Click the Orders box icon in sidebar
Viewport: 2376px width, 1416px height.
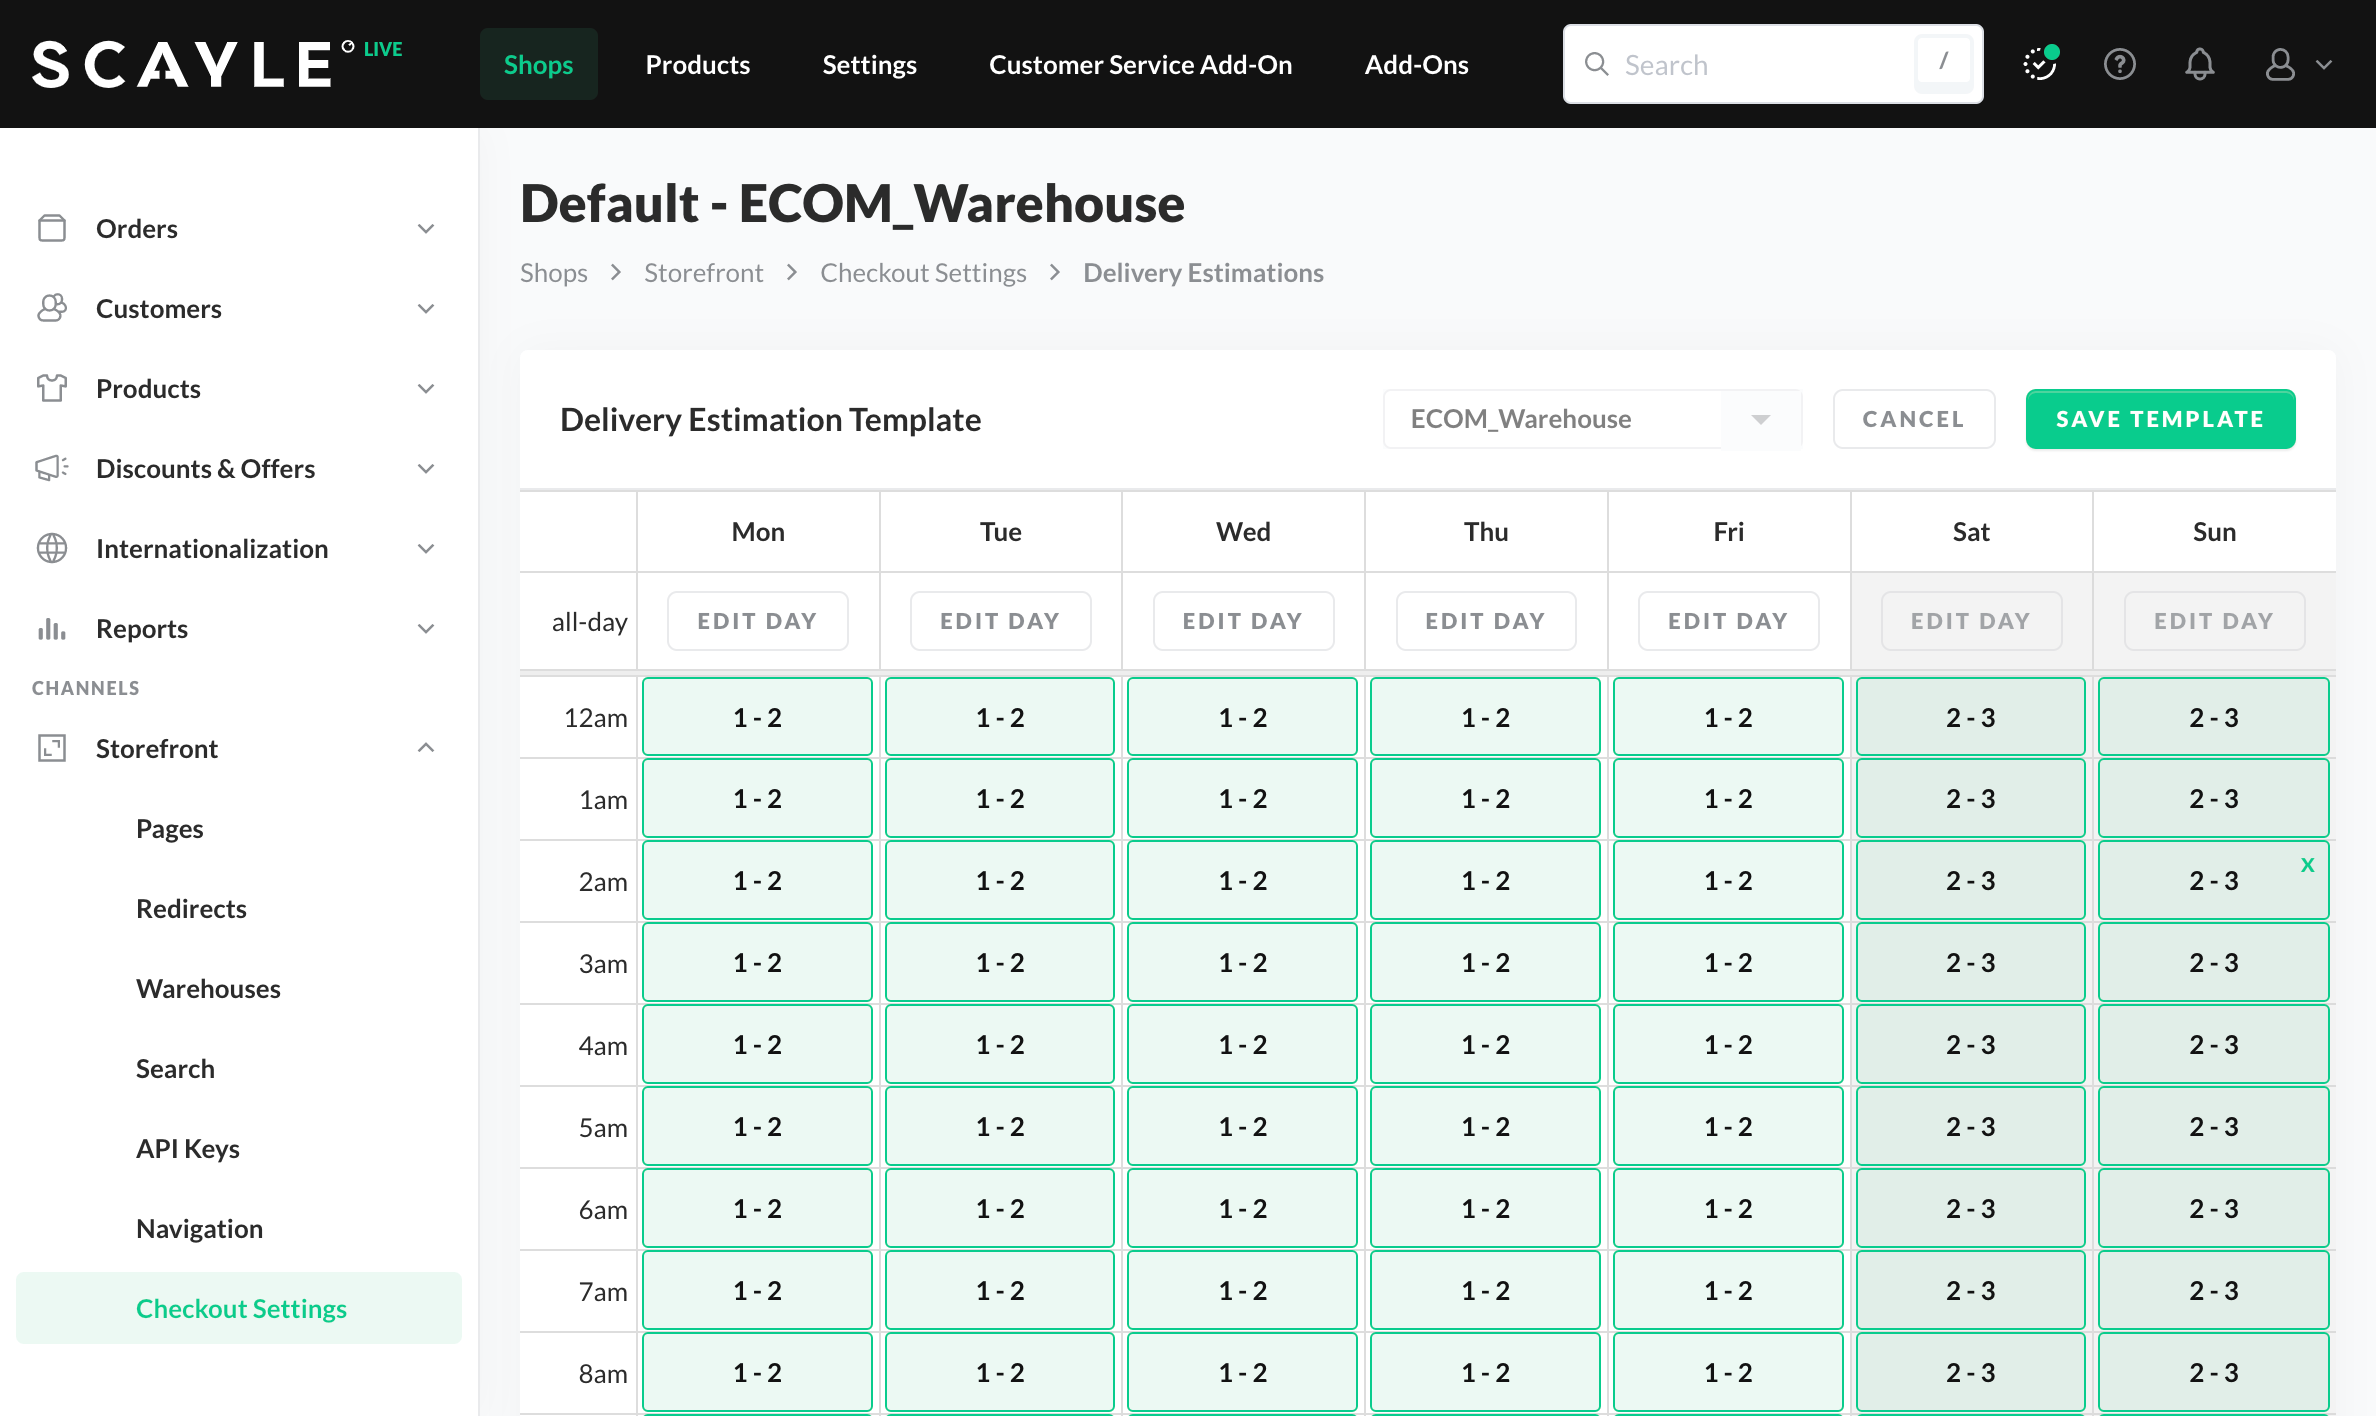click(52, 229)
